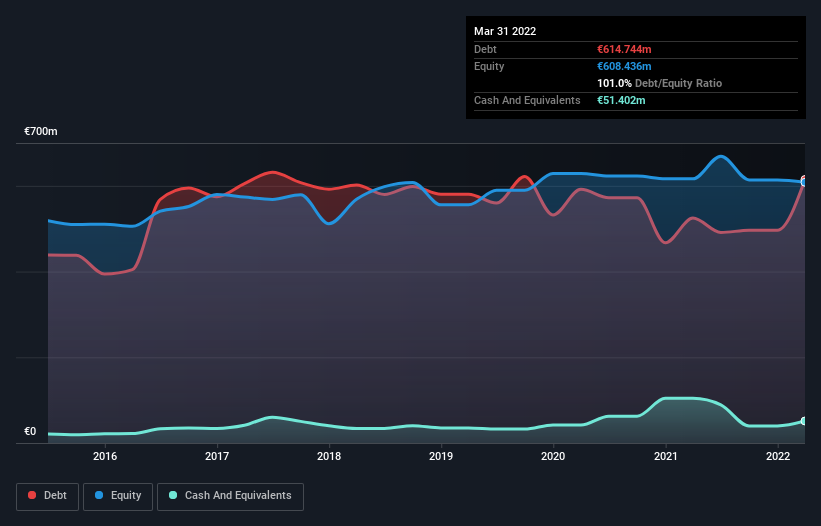Select the 2021 x-axis label
Screen dimensions: 821x526
[665, 456]
